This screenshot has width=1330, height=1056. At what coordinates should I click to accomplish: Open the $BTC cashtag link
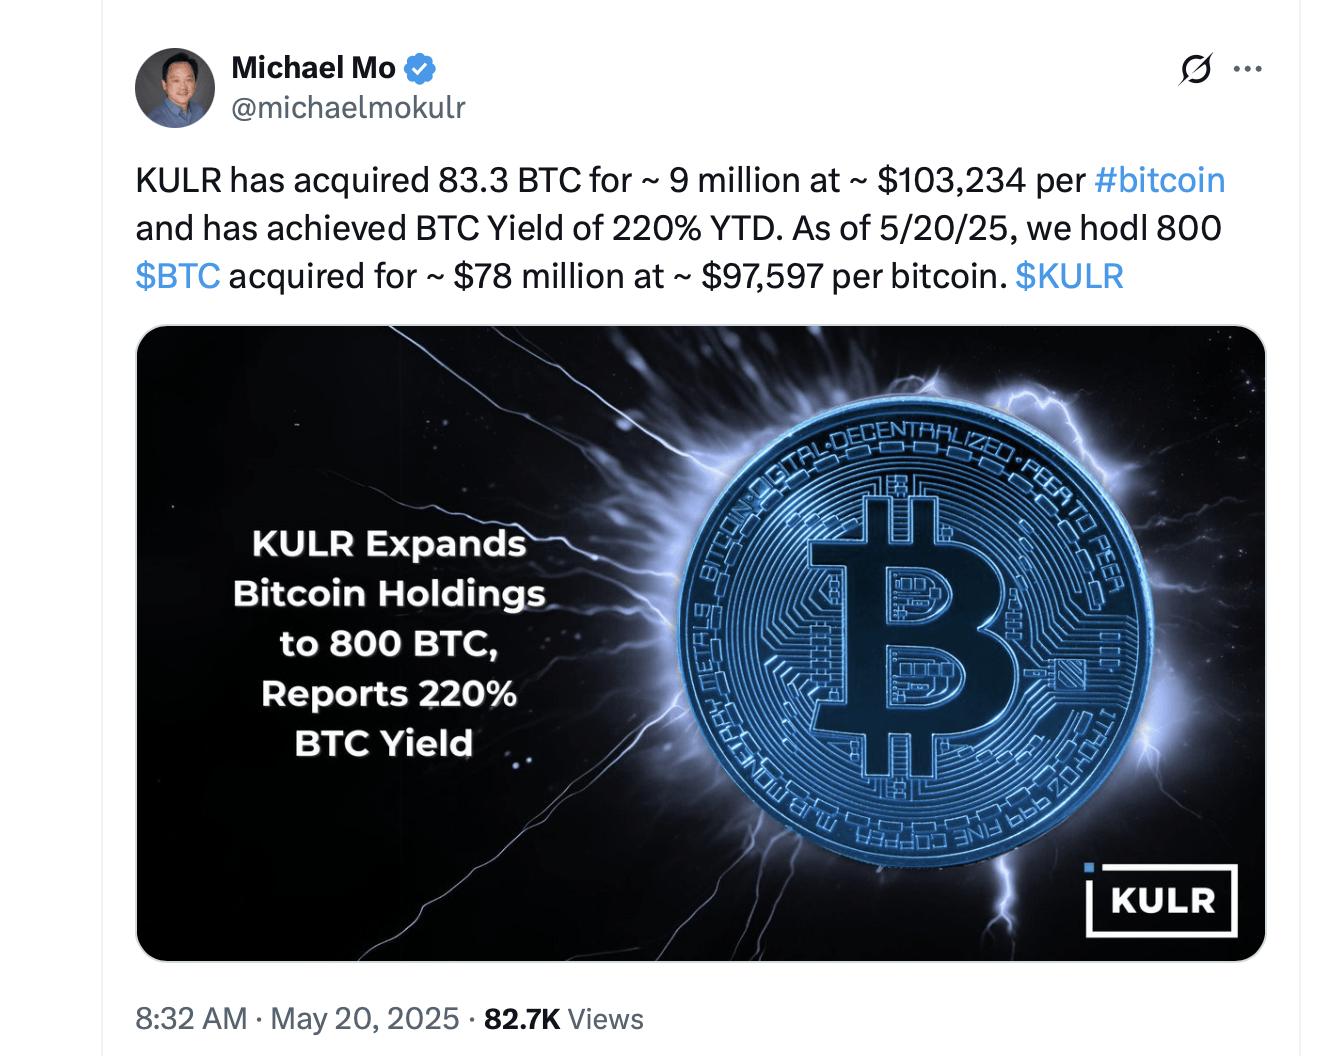click(177, 276)
